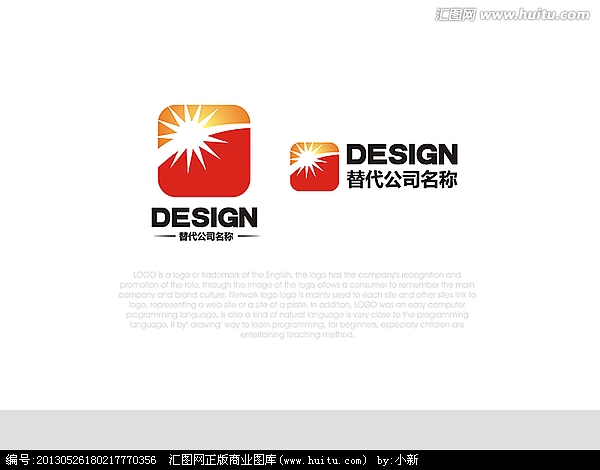
Task: Click the empty gray footer band
Action: pos(300,428)
